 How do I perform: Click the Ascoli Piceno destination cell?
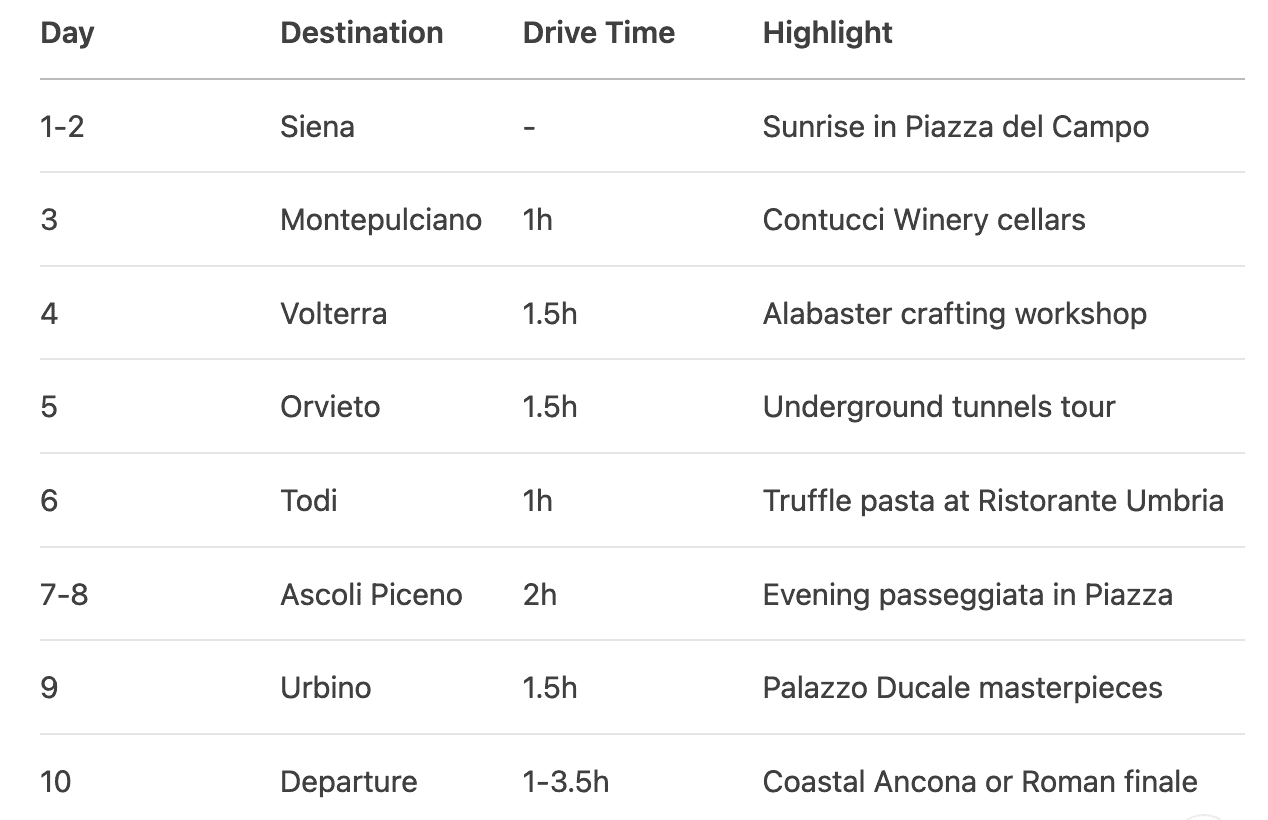click(371, 595)
